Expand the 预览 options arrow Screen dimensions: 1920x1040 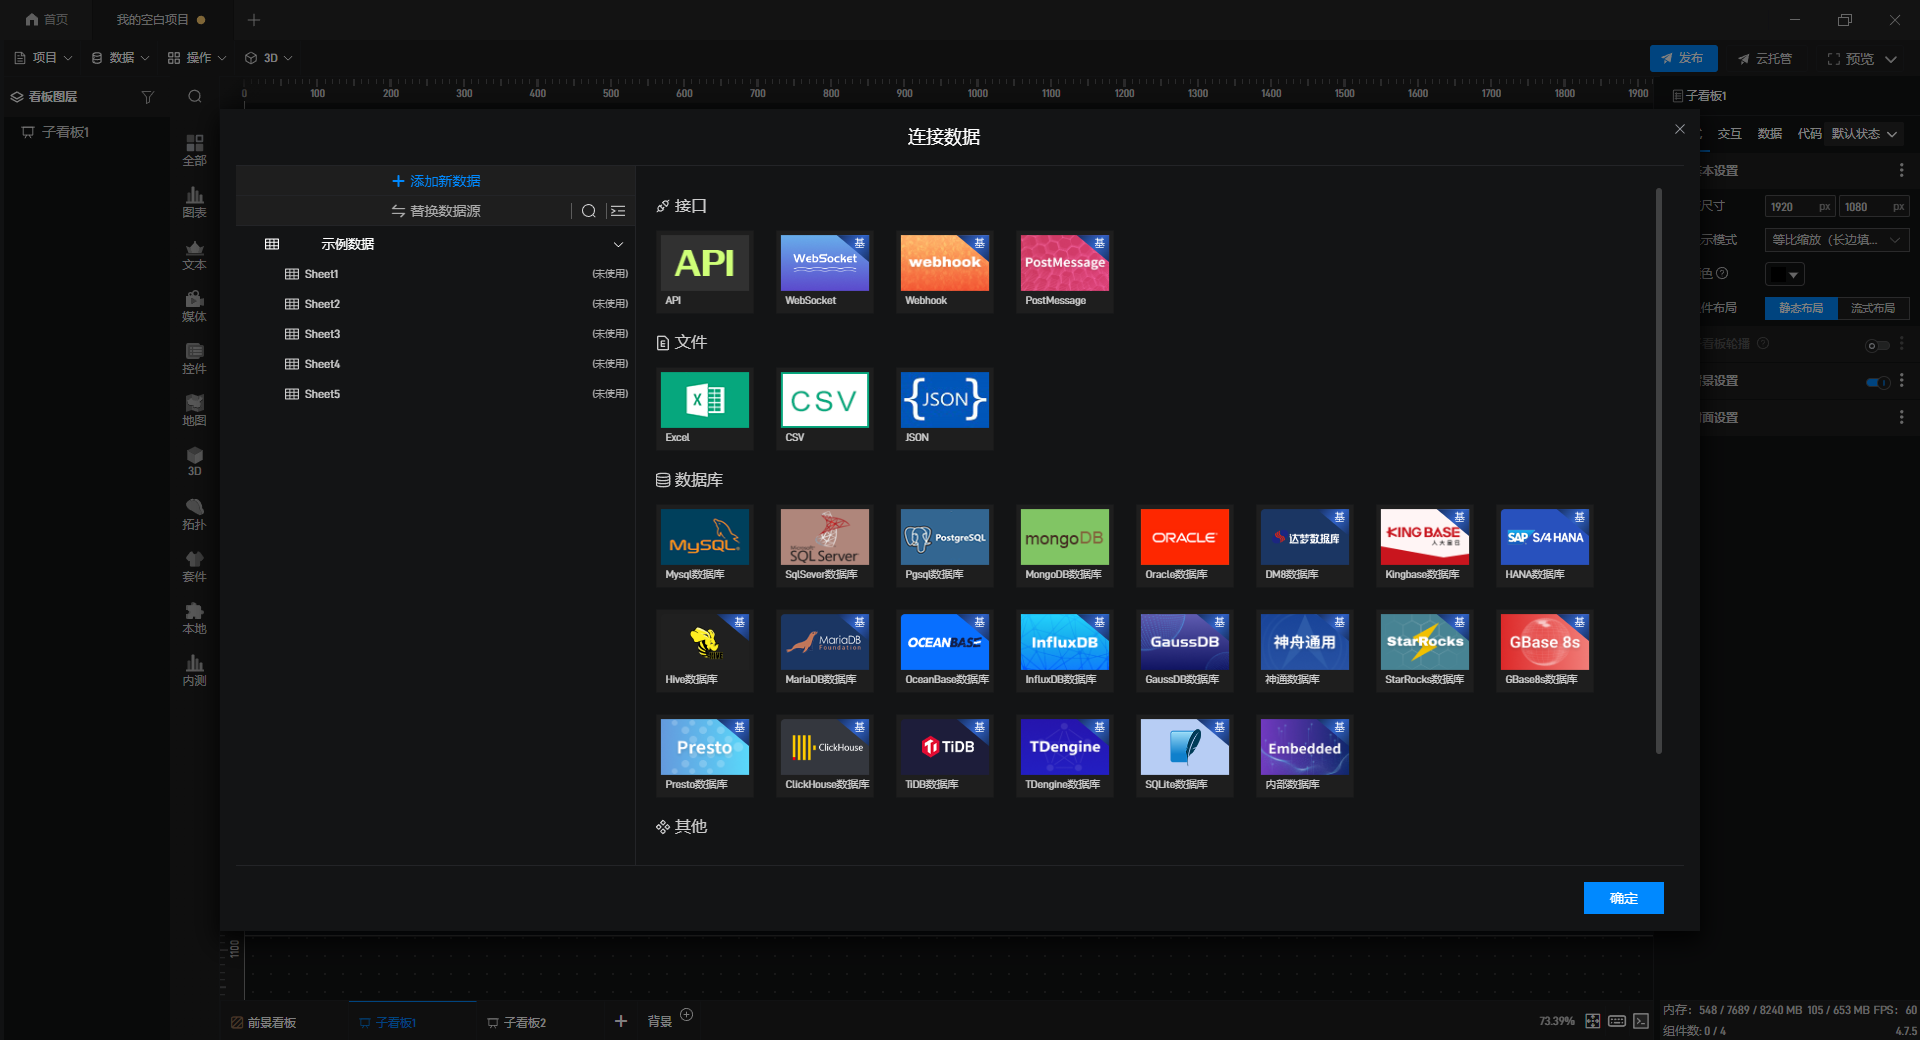1891,59
